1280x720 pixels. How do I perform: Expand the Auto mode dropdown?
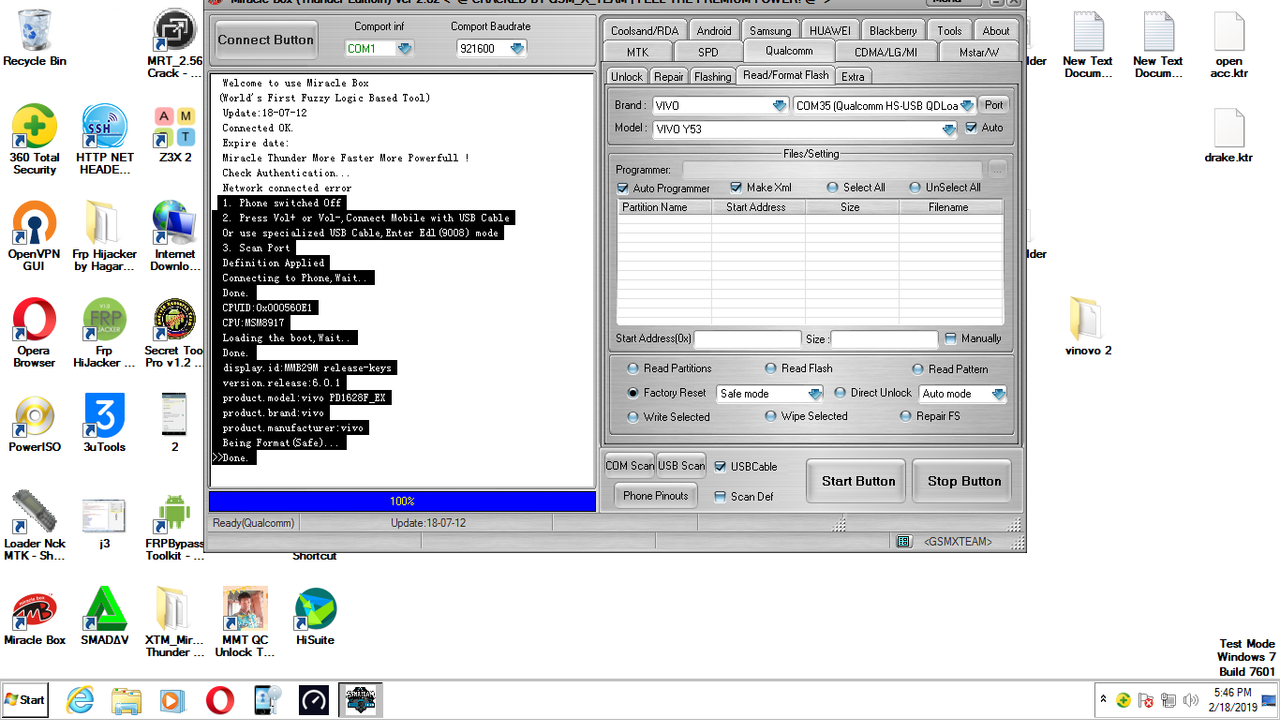pyautogui.click(x=998, y=394)
